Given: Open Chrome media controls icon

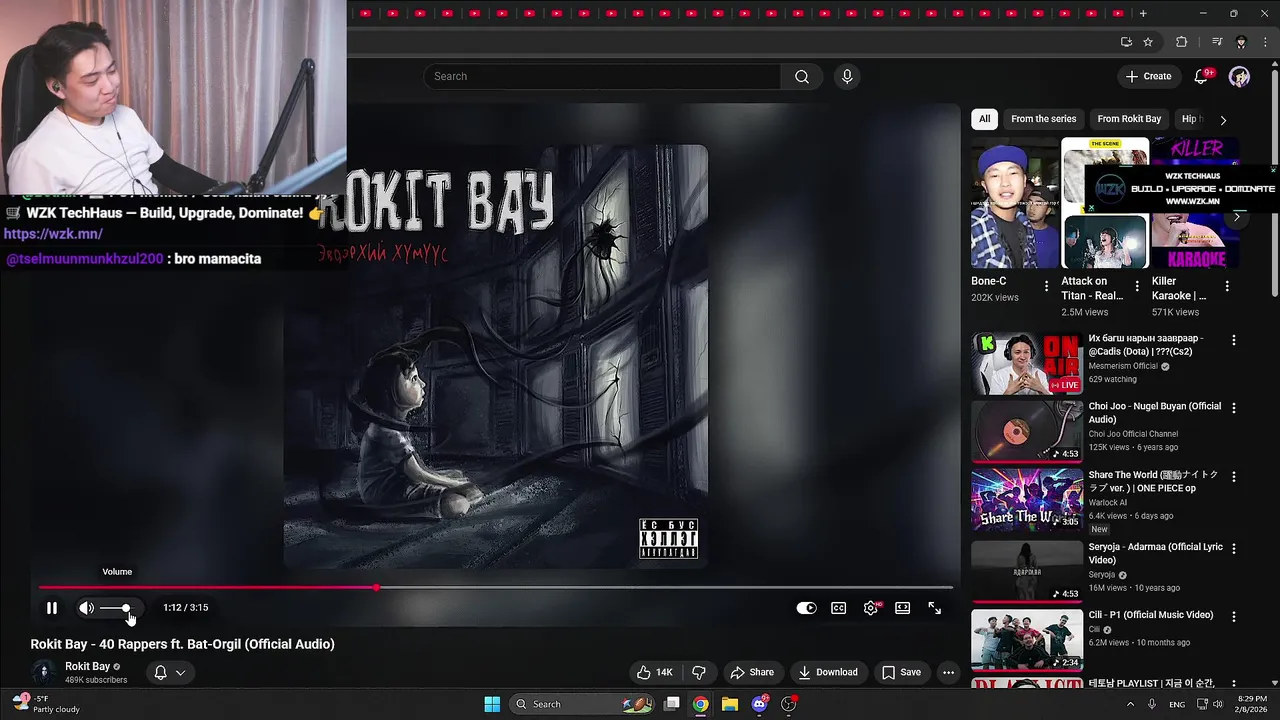Looking at the screenshot, I should [x=1217, y=42].
